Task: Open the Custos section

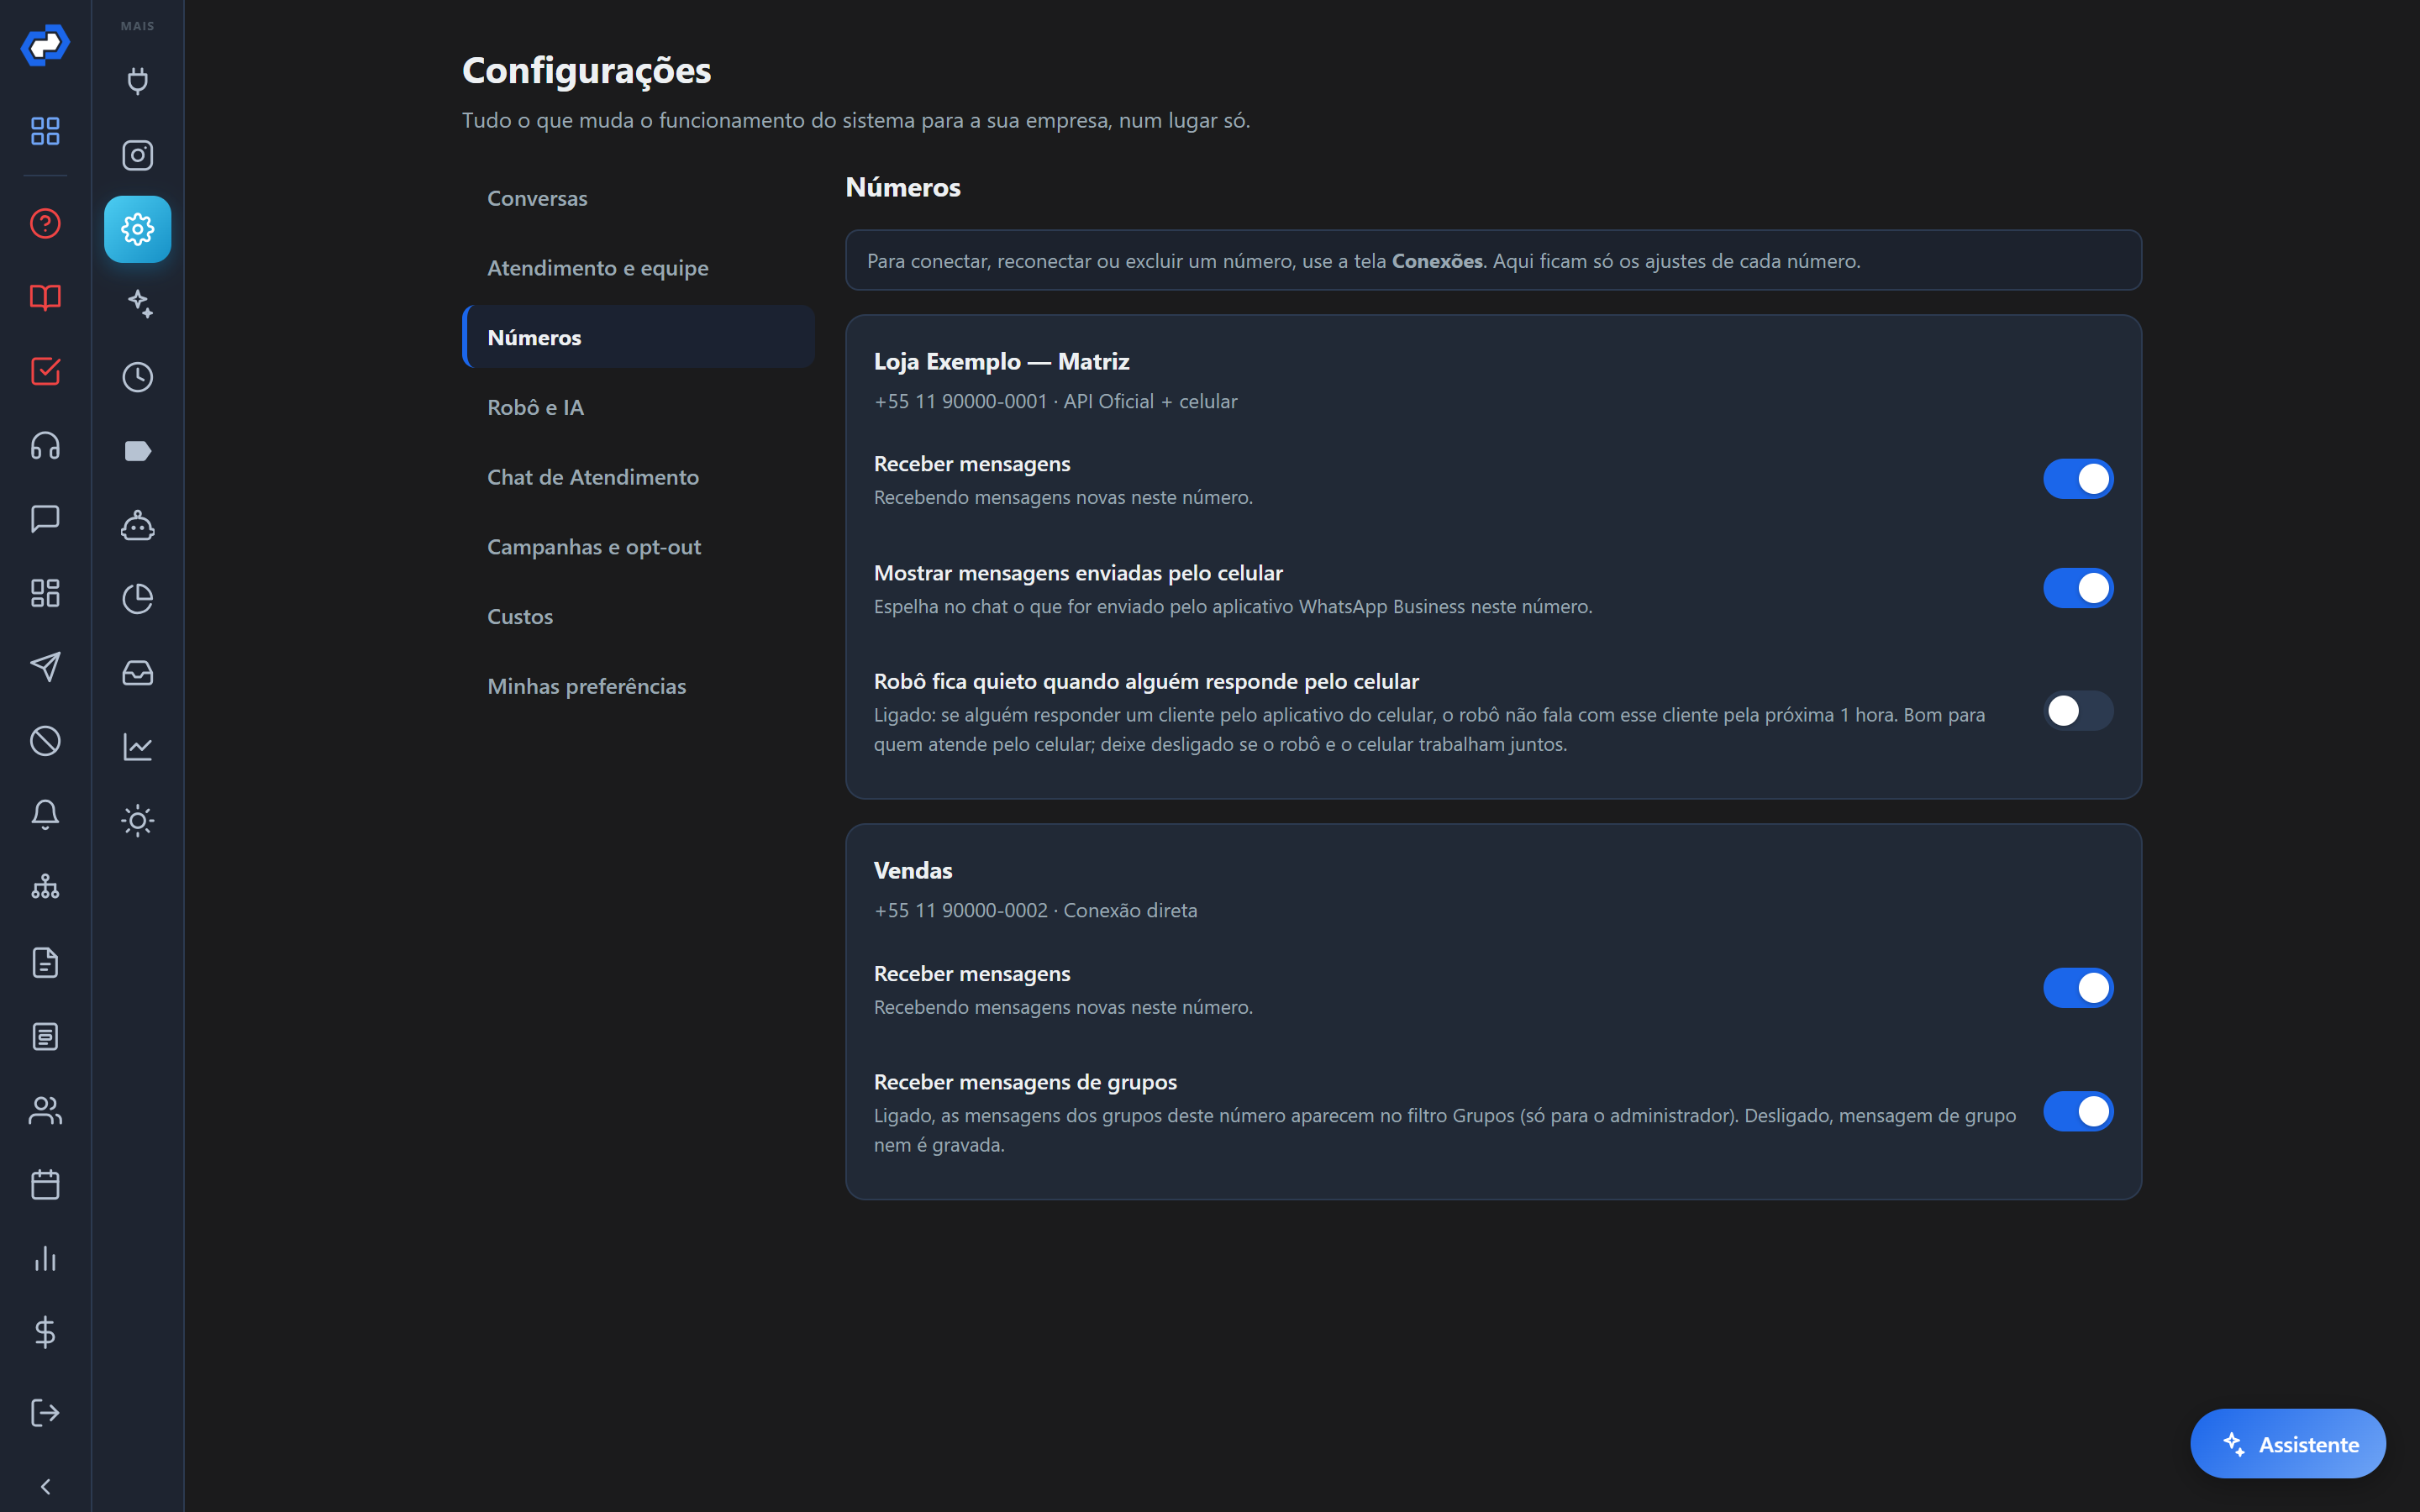Action: [638, 616]
